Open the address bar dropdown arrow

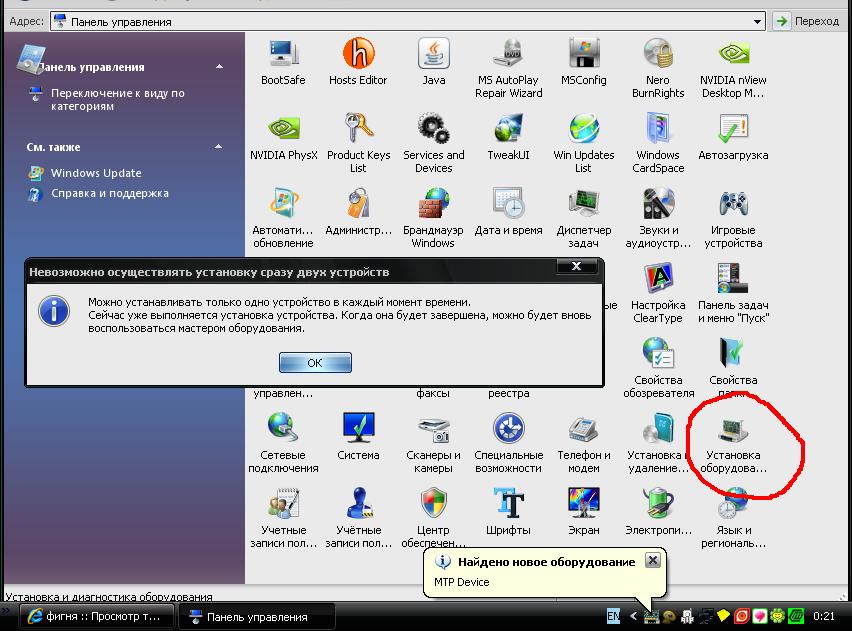tap(757, 22)
